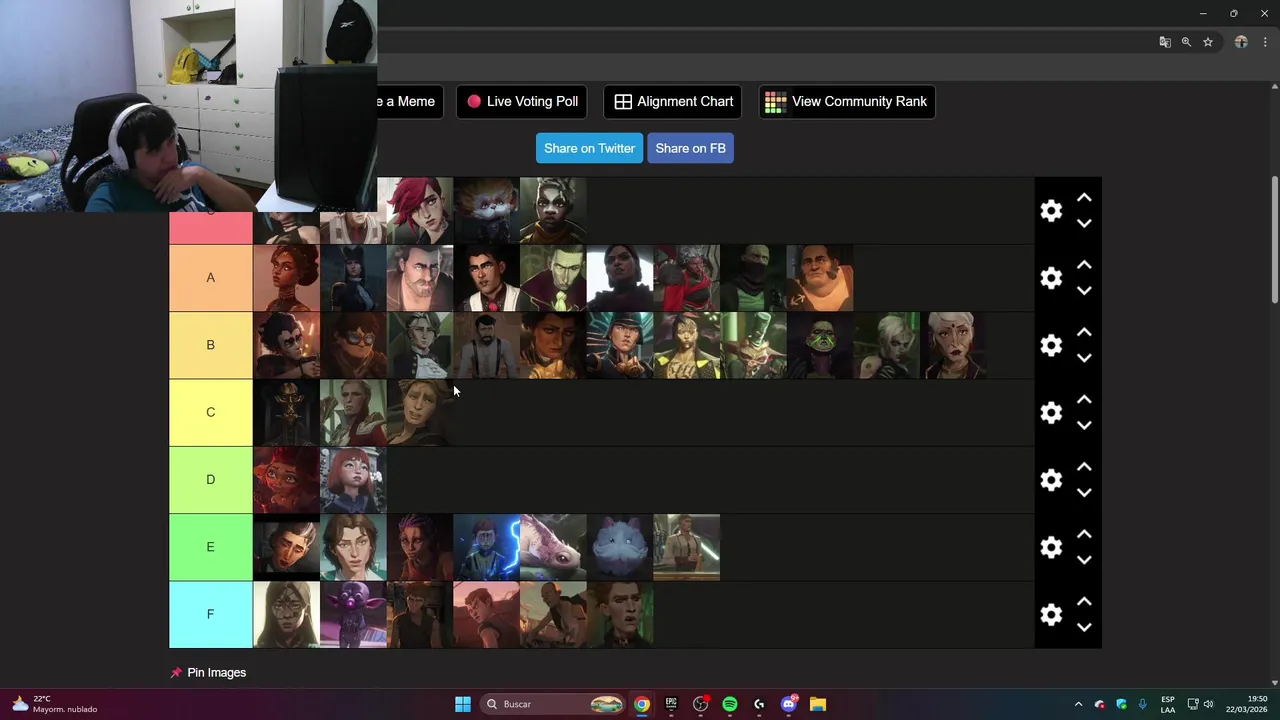Screen dimensions: 1280x720
Task: Open the Alignment Chart
Action: tap(673, 101)
